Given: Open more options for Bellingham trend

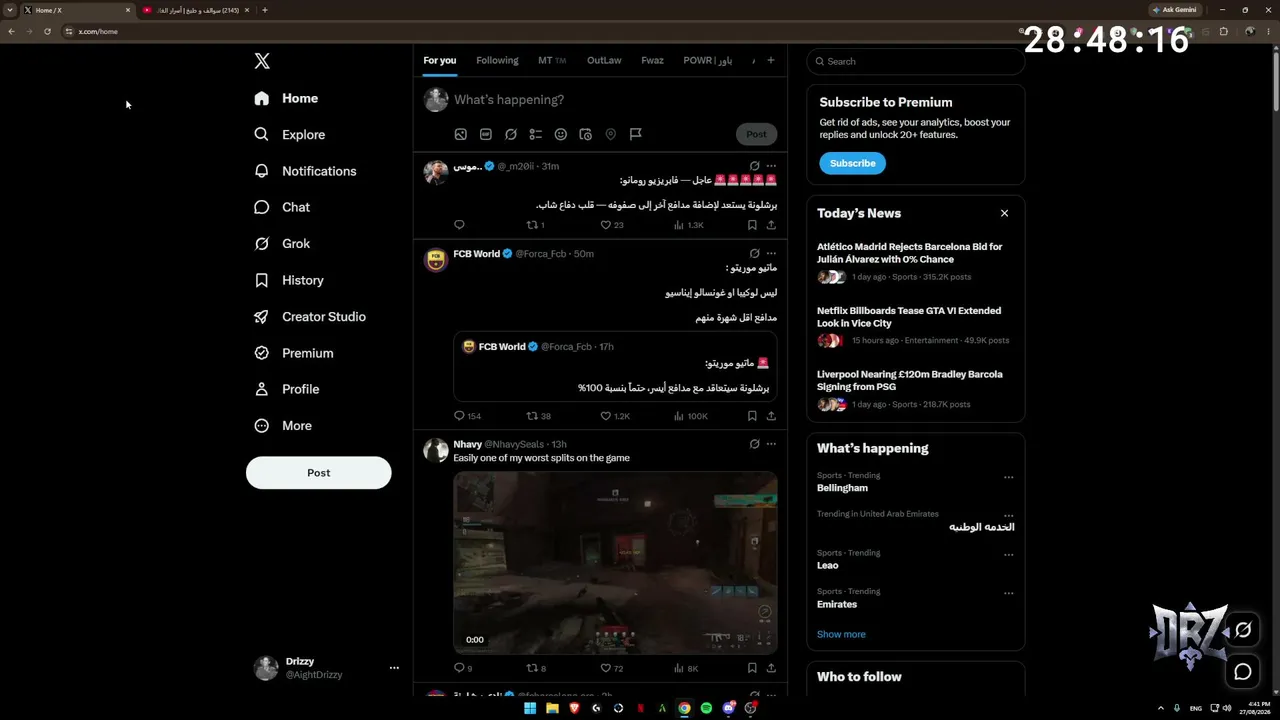Looking at the screenshot, I should click(1008, 478).
